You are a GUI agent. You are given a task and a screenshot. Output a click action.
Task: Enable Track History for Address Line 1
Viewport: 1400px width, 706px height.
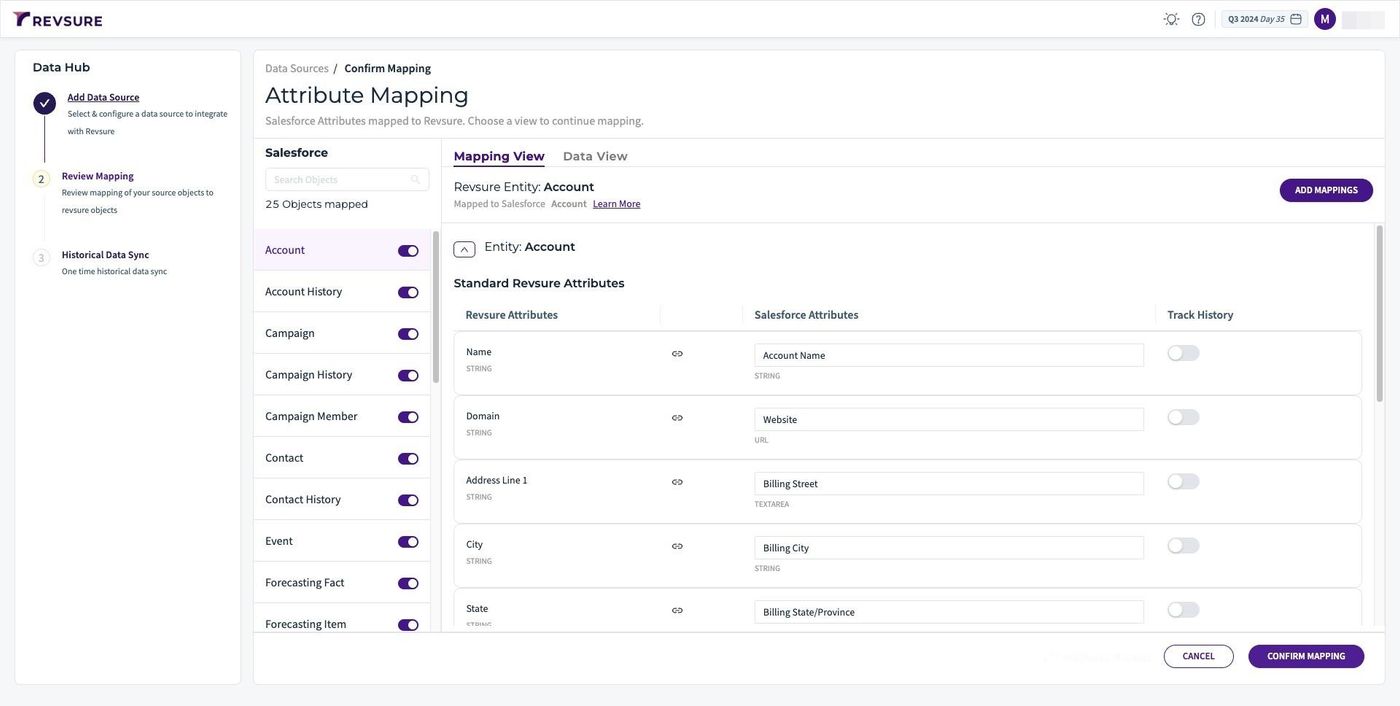pyautogui.click(x=1183, y=481)
